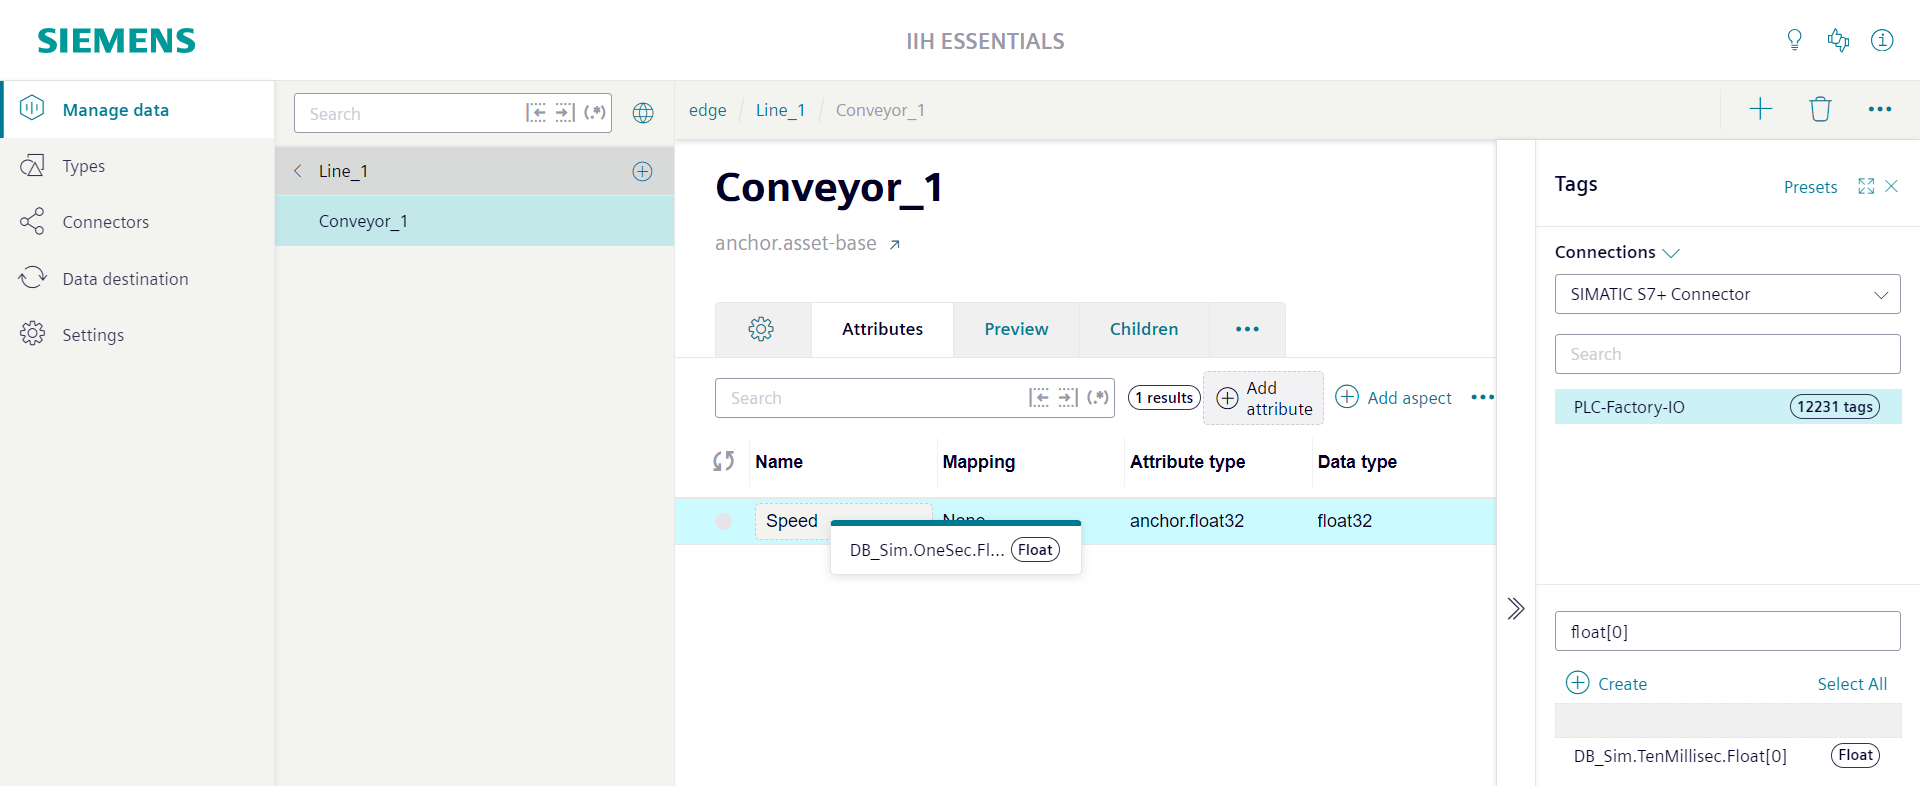Screen dimensions: 1920x786
Task: Open anchor.asset-base type link
Action: [808, 243]
